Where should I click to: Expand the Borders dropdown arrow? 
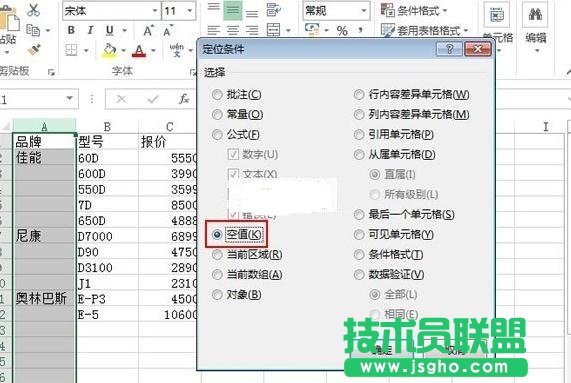[86, 50]
